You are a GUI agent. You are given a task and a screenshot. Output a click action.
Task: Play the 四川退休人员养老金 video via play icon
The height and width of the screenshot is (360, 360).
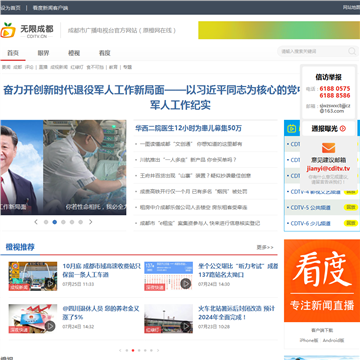(x=50, y=326)
